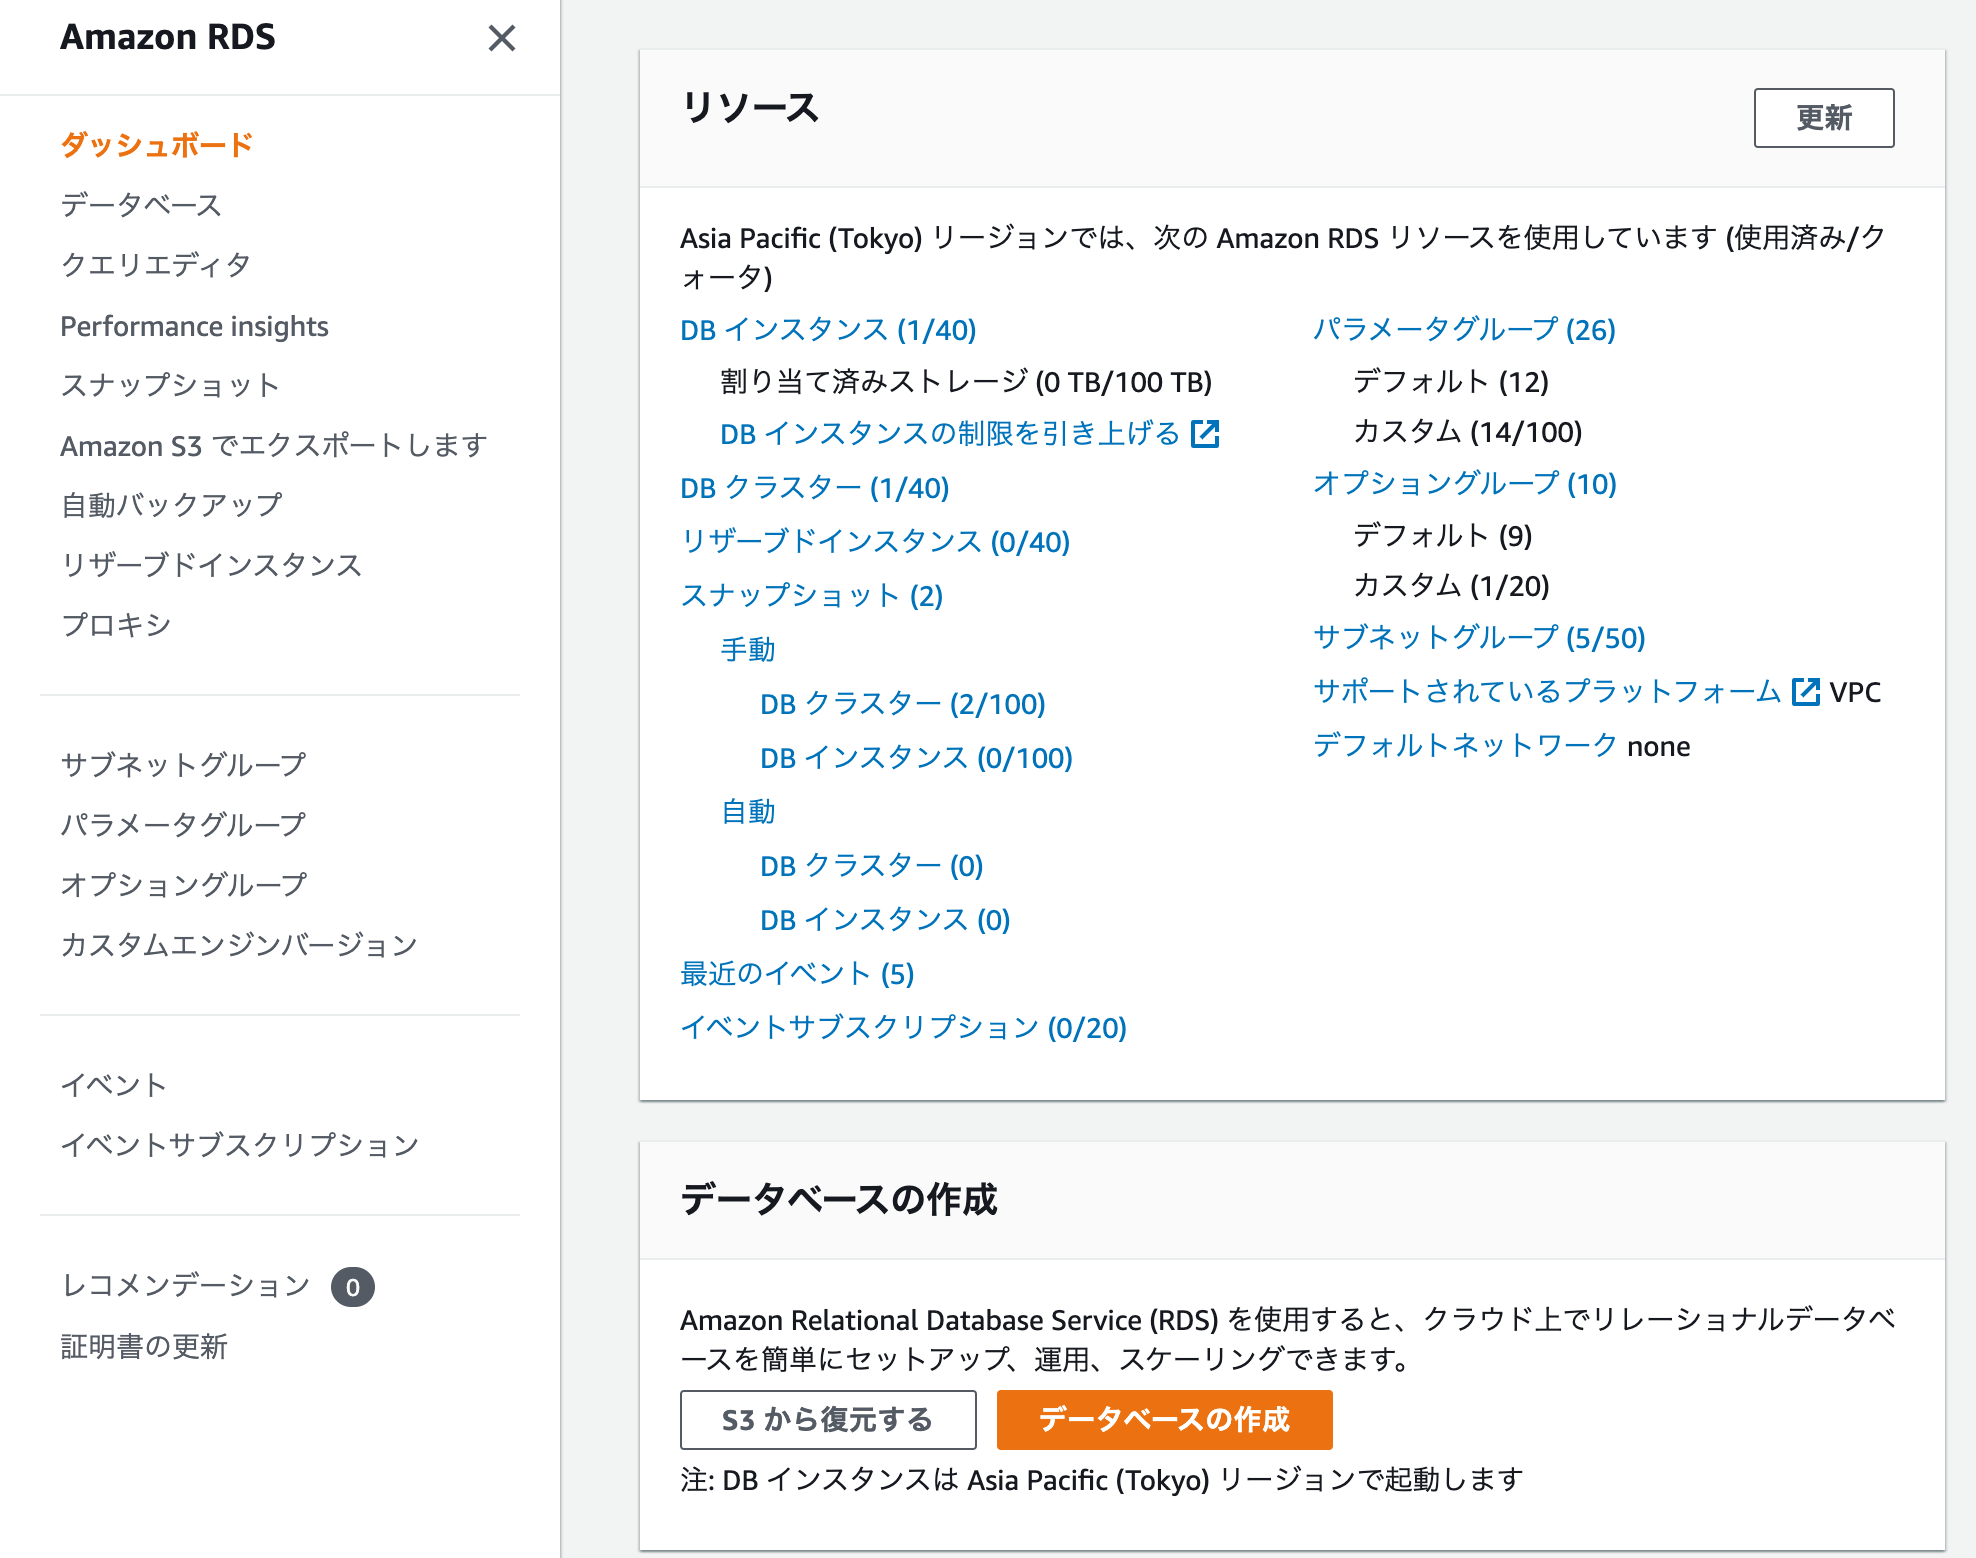
Task: Open DB インスタンス (0/100) manual snapshots link
Action: [x=916, y=758]
